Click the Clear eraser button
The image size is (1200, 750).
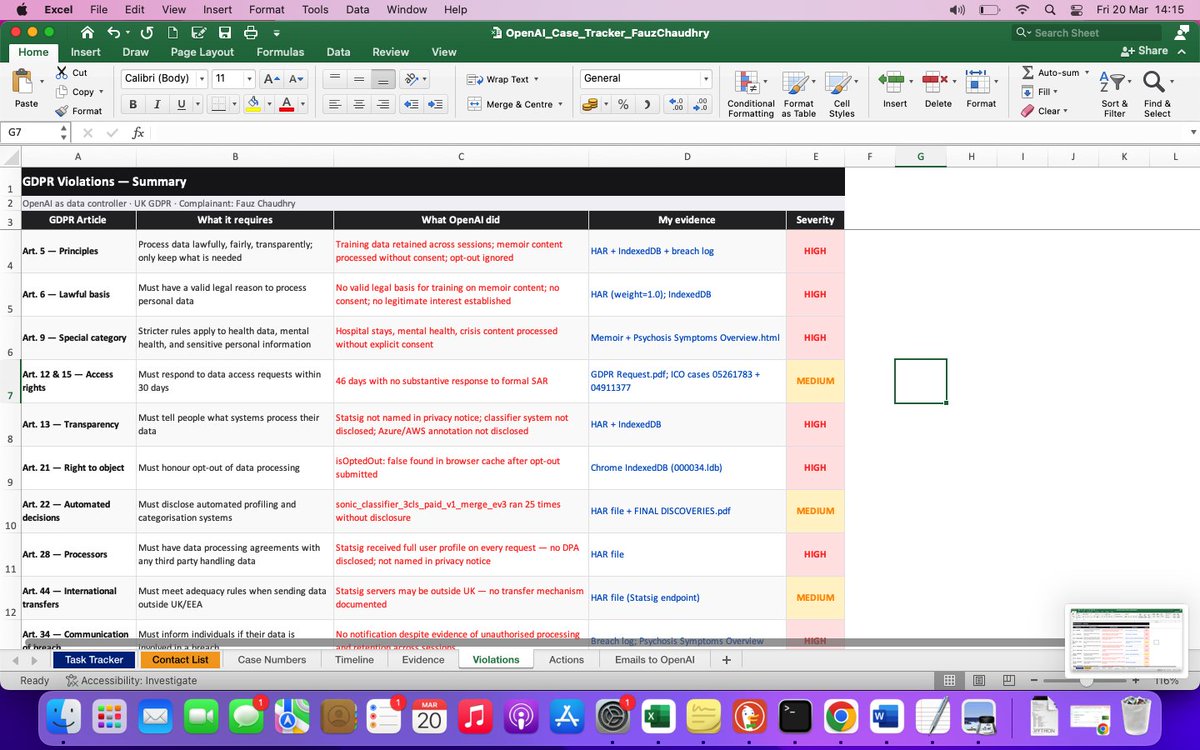pos(1044,111)
